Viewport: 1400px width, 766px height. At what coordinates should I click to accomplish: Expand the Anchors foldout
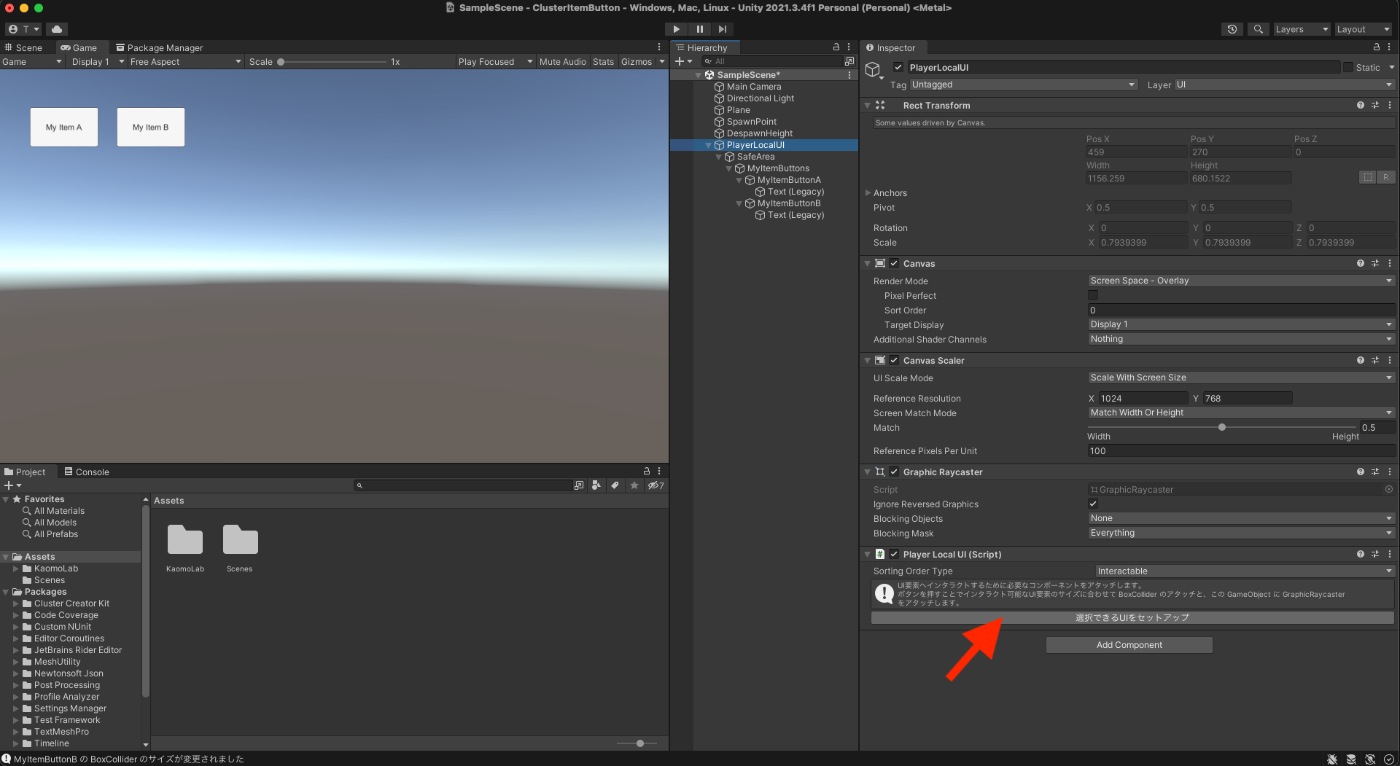[x=868, y=193]
